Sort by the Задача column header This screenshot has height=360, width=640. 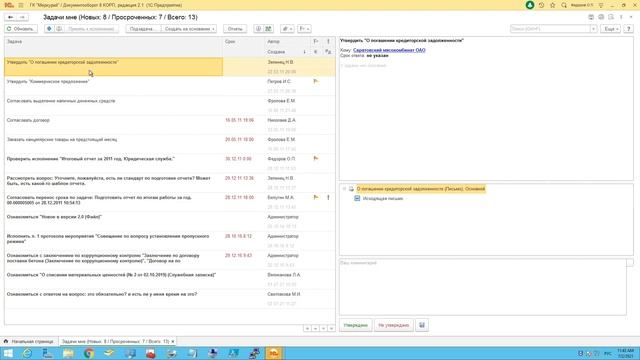(113, 42)
